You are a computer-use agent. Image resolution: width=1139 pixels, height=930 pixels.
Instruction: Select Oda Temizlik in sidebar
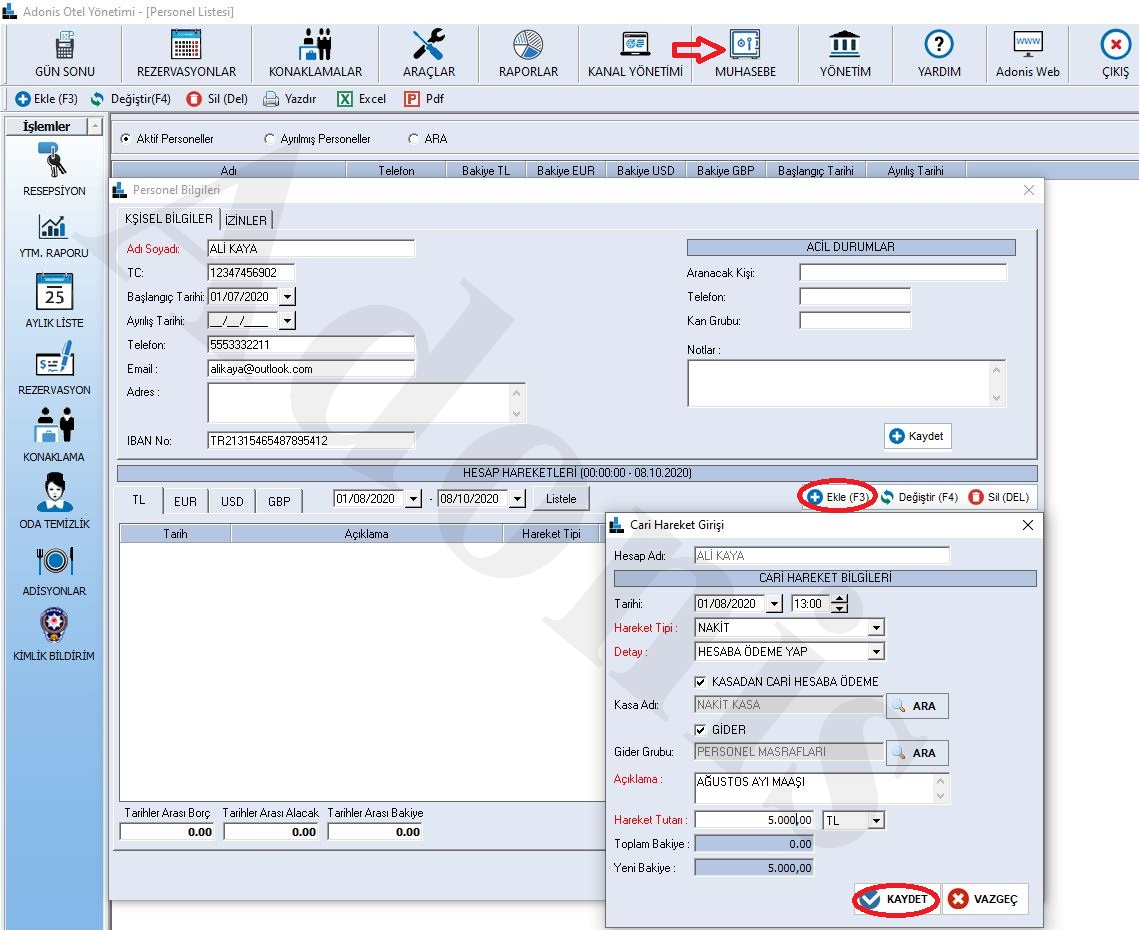tap(54, 493)
